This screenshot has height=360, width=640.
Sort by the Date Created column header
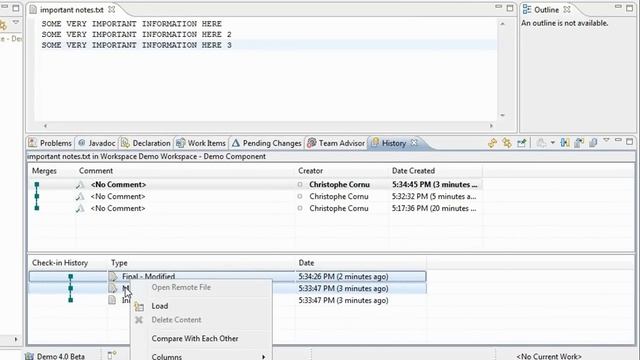pos(413,171)
